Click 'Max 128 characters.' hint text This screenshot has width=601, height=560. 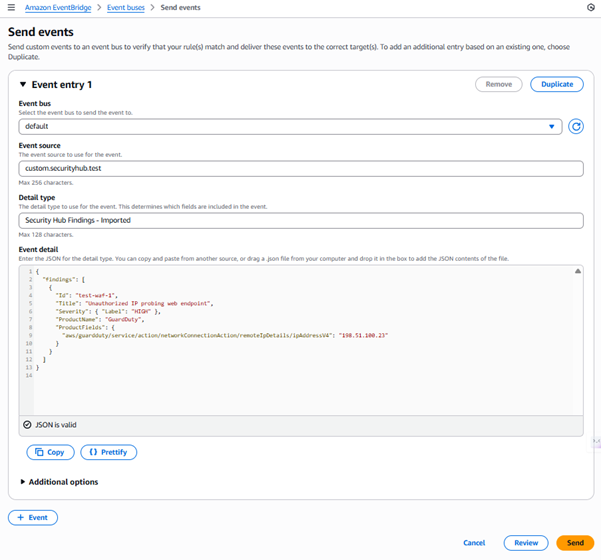point(46,235)
